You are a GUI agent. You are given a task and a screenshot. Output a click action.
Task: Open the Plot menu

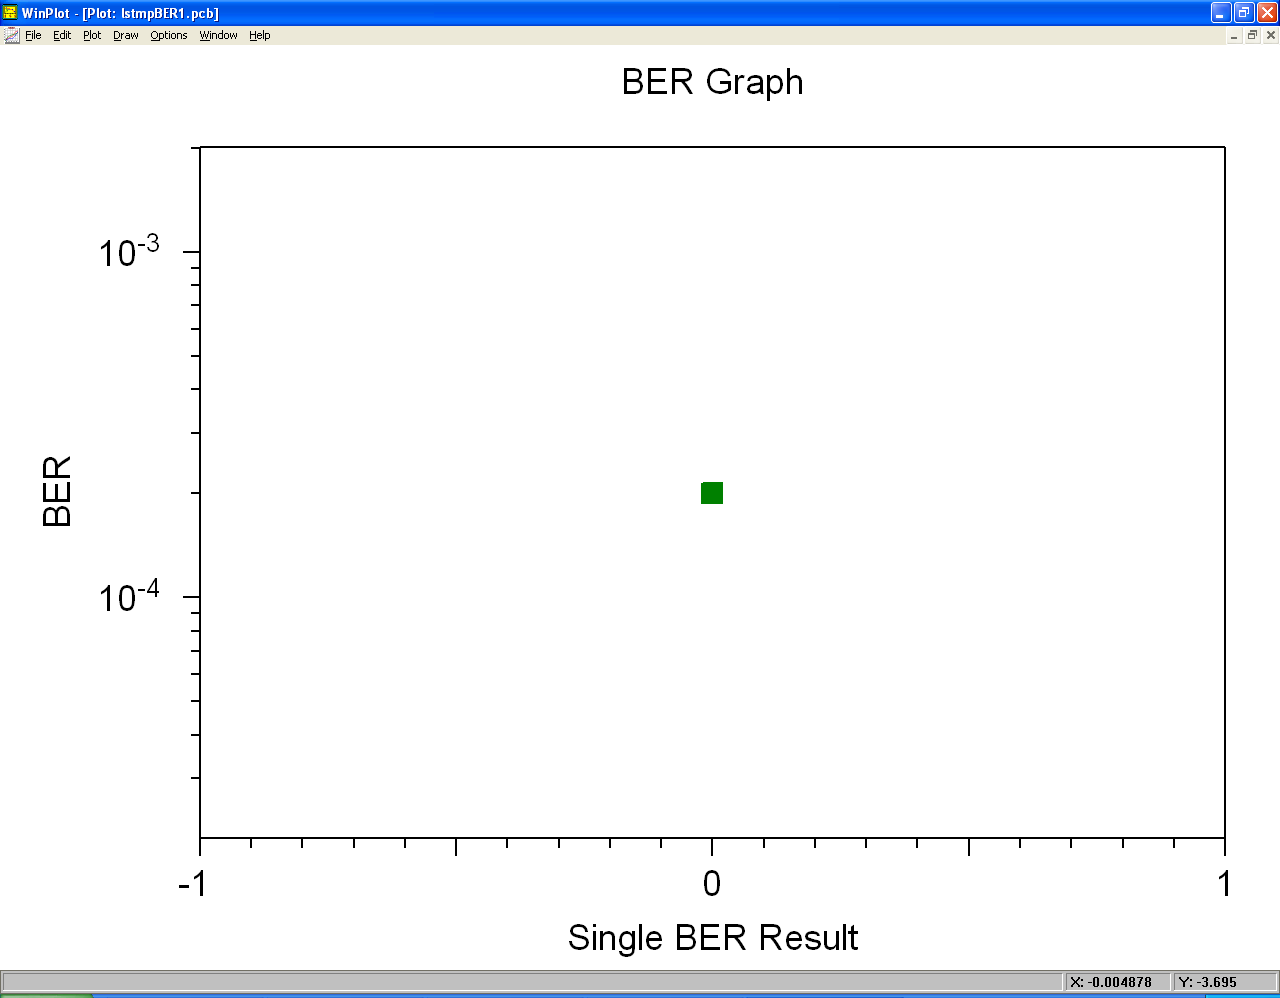(x=92, y=35)
